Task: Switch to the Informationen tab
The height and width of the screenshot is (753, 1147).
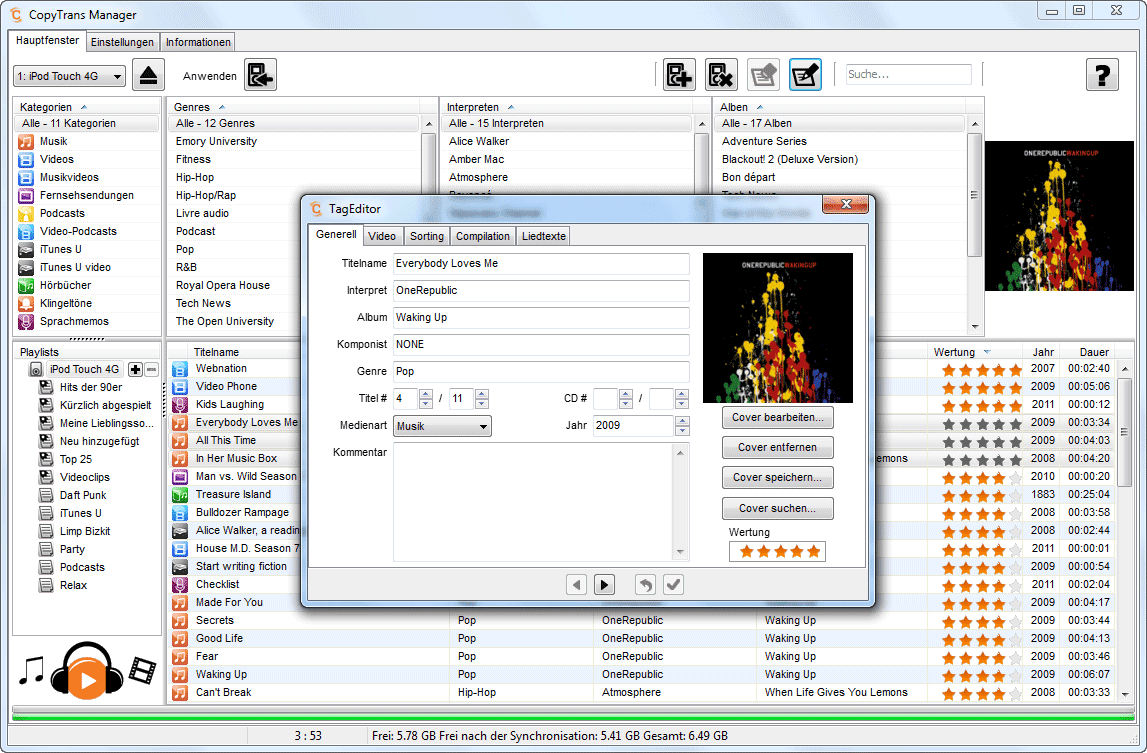Action: [x=198, y=42]
